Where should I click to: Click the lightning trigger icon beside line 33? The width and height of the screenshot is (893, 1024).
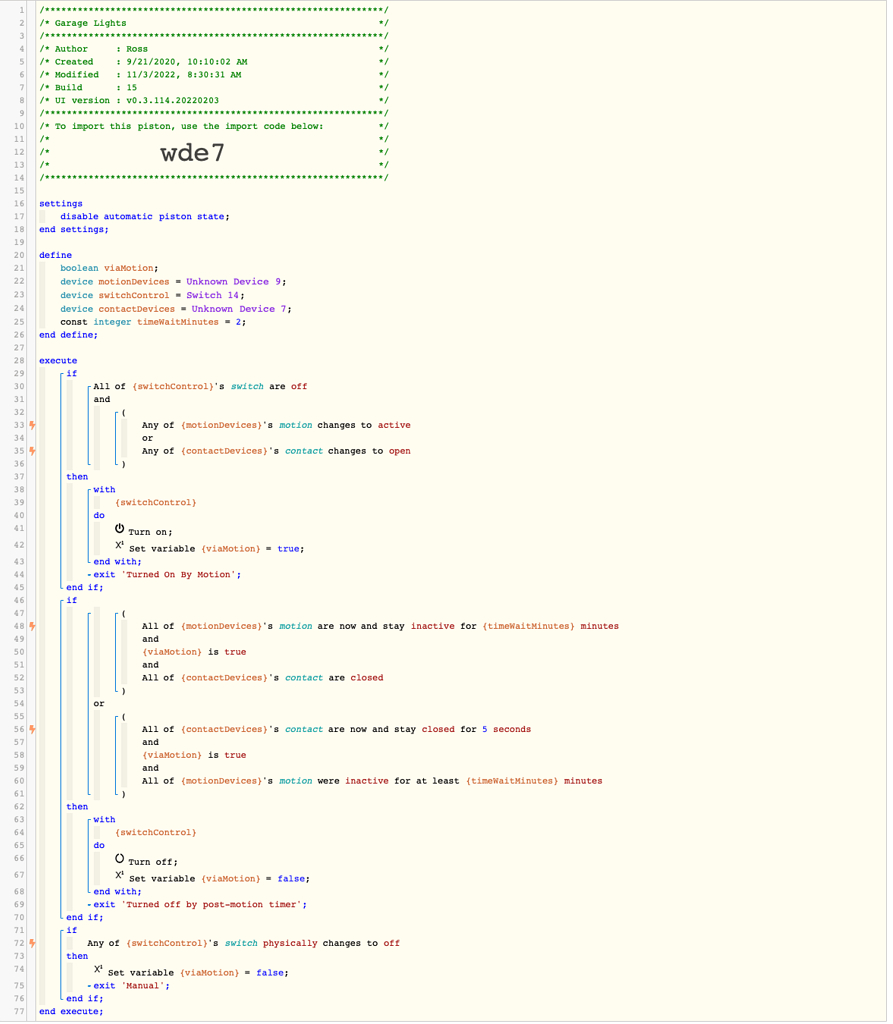click(34, 425)
